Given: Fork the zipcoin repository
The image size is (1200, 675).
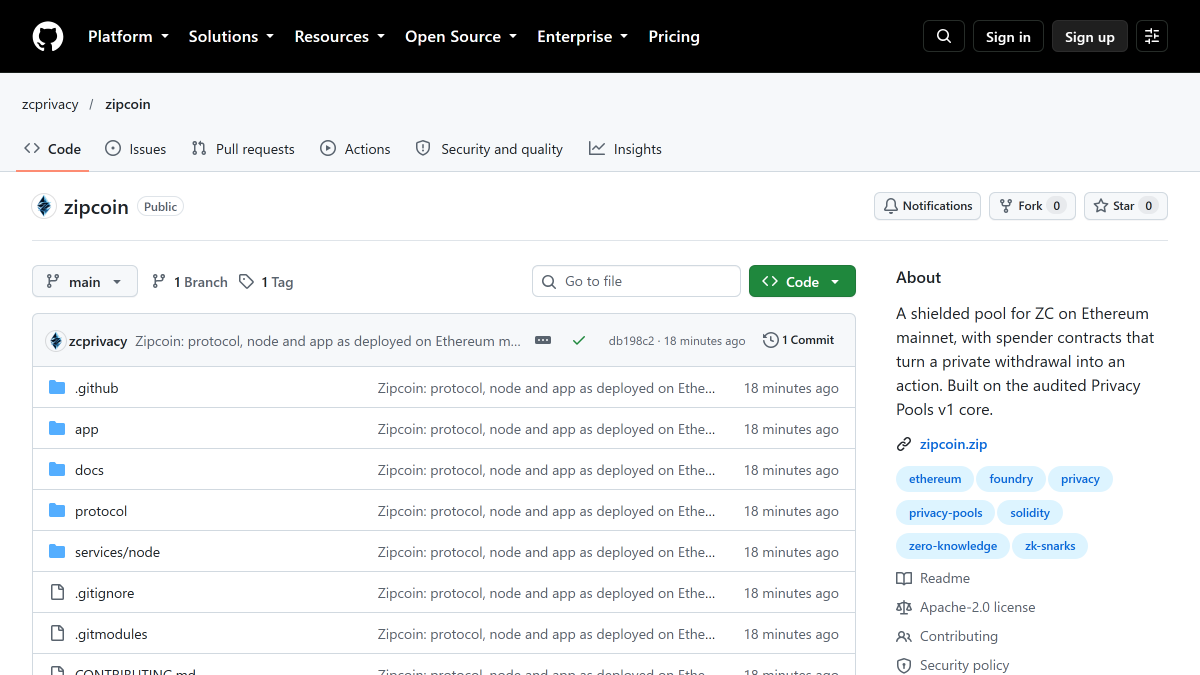Looking at the screenshot, I should (x=1032, y=206).
